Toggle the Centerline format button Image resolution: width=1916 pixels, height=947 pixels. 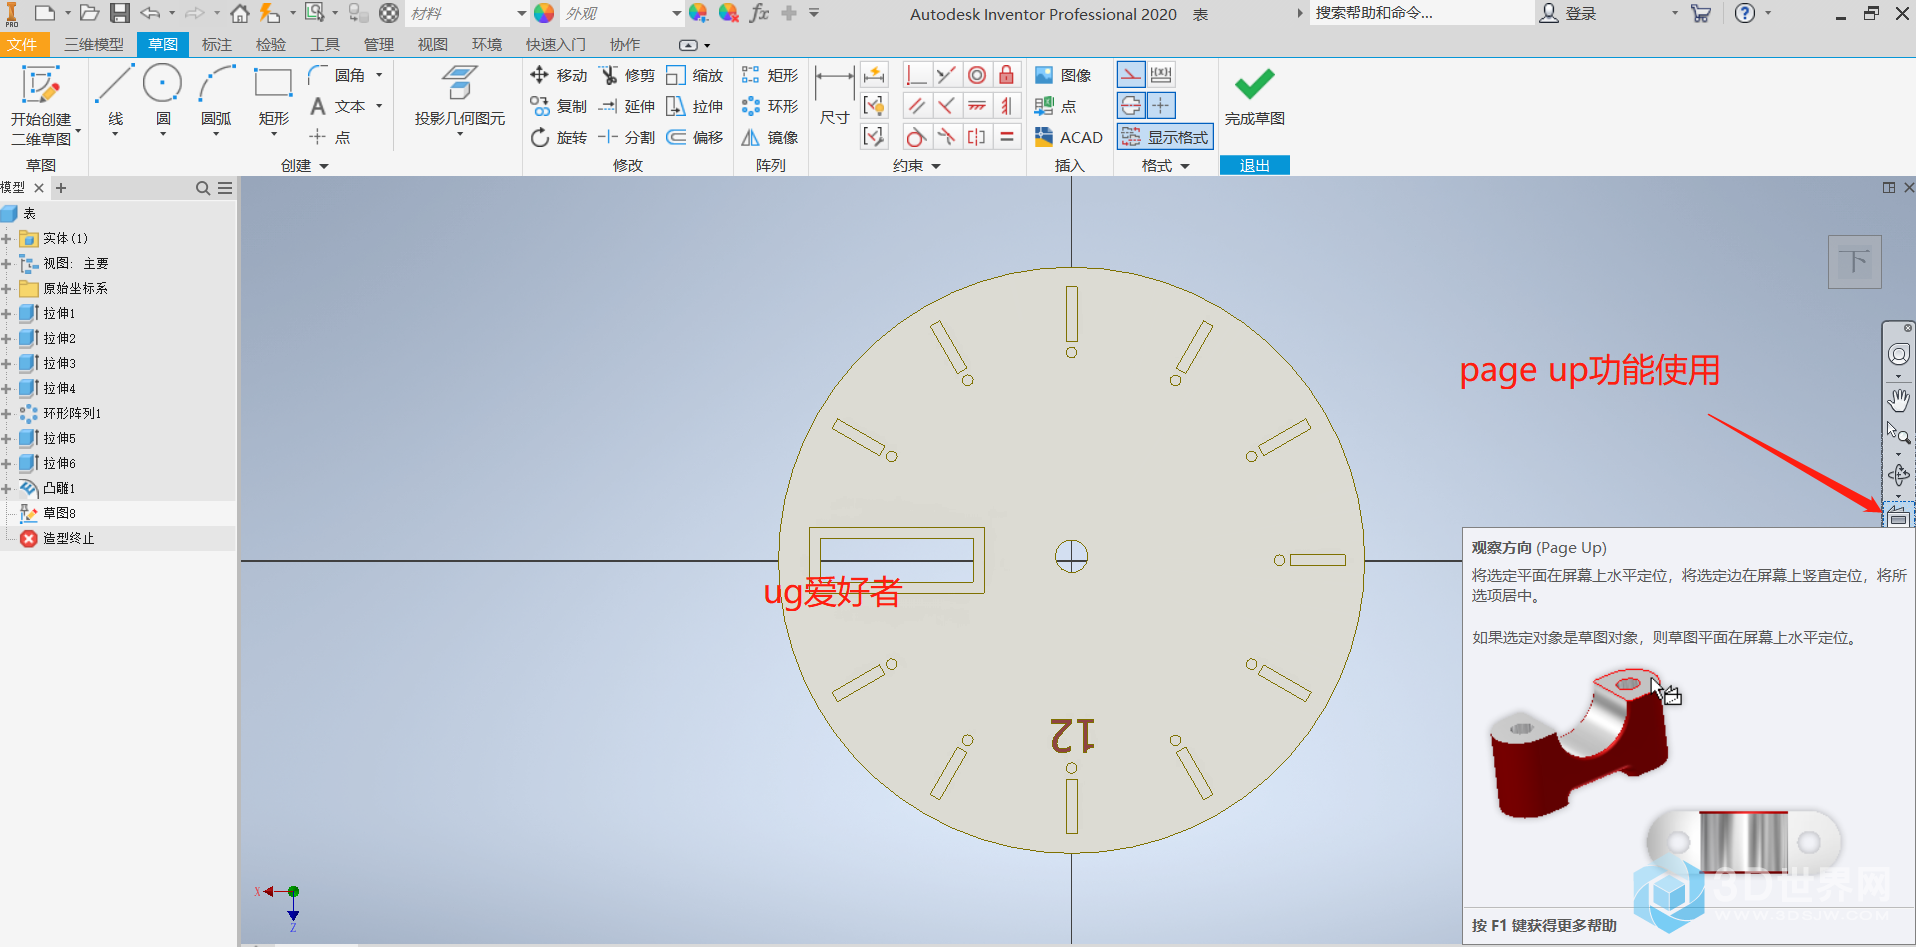pyautogui.click(x=1131, y=105)
